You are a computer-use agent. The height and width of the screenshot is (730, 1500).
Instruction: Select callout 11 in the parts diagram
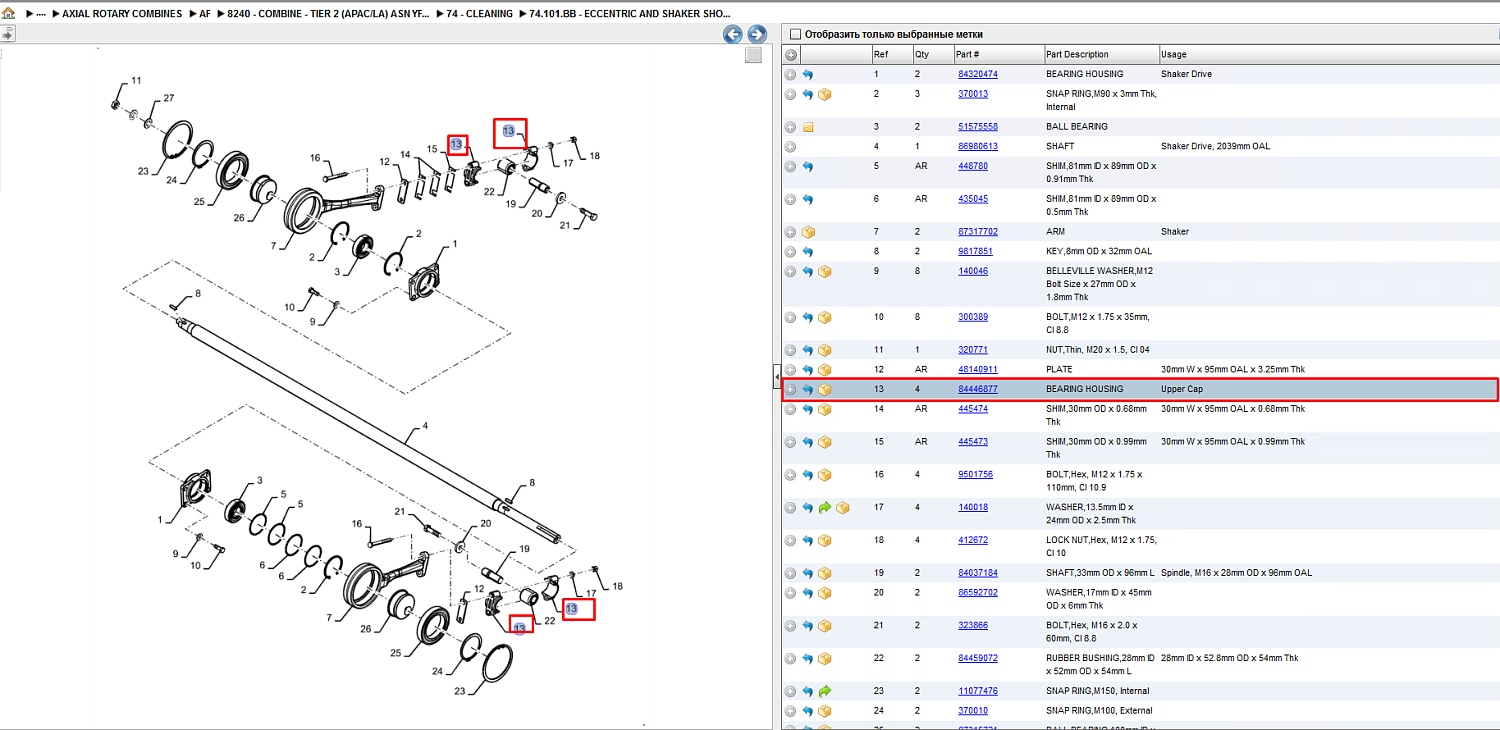click(136, 81)
